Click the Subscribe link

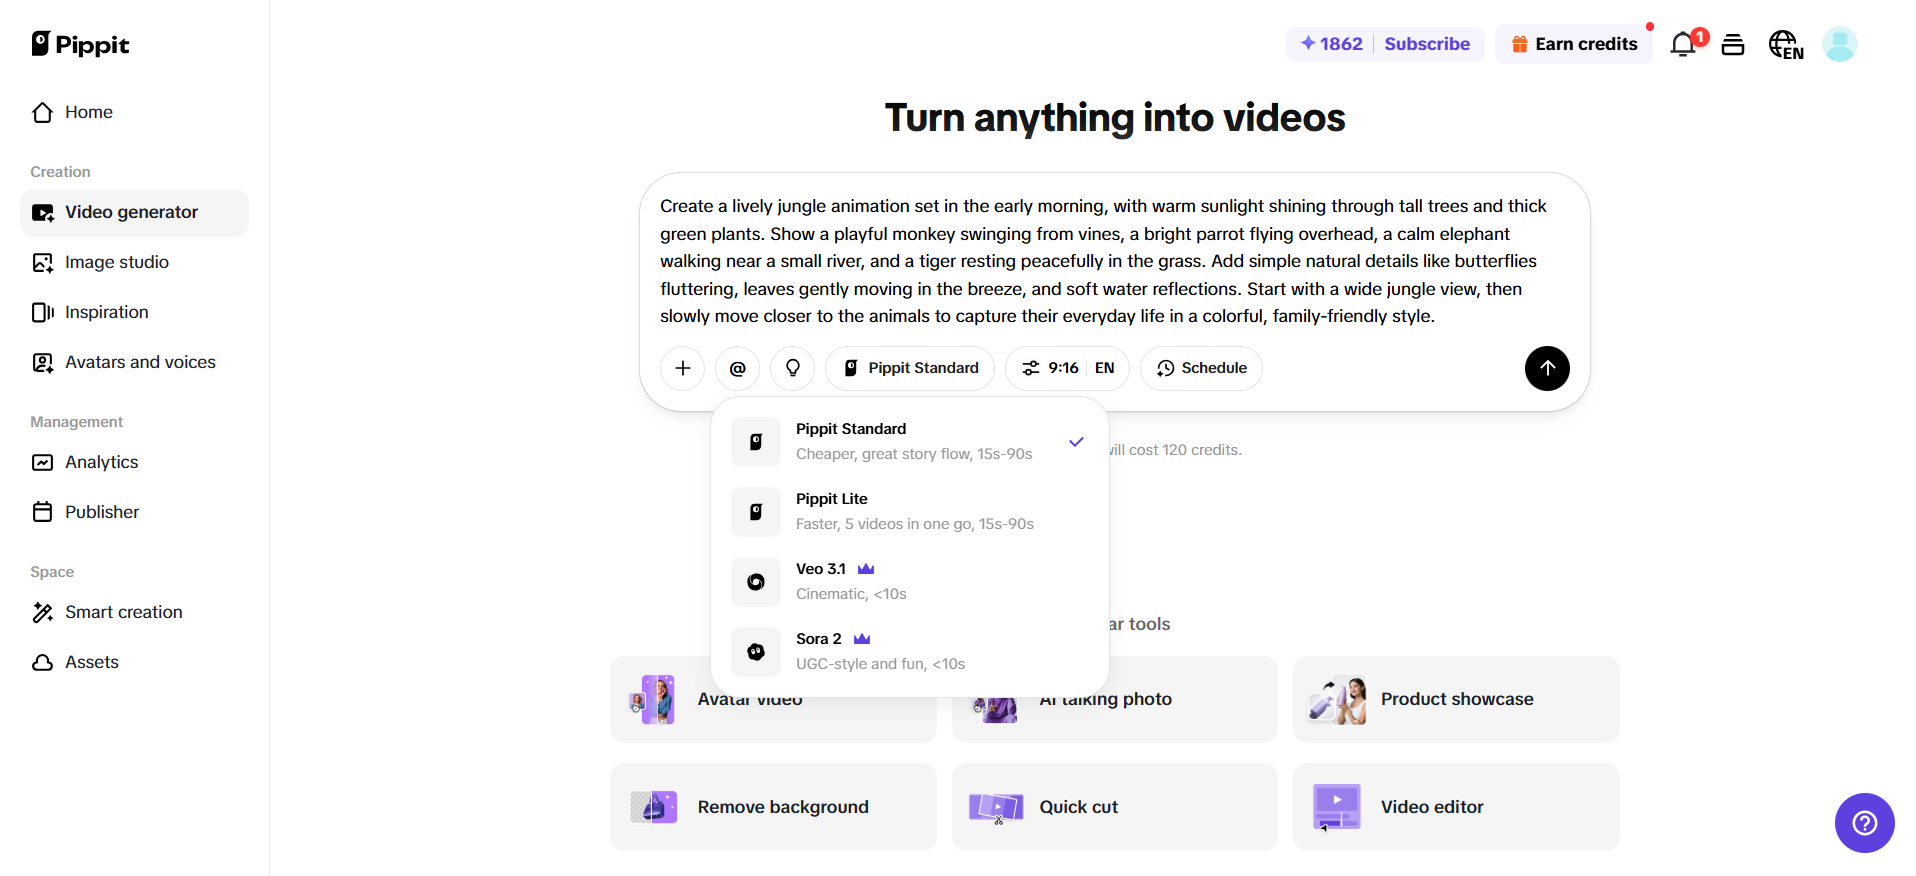point(1427,44)
